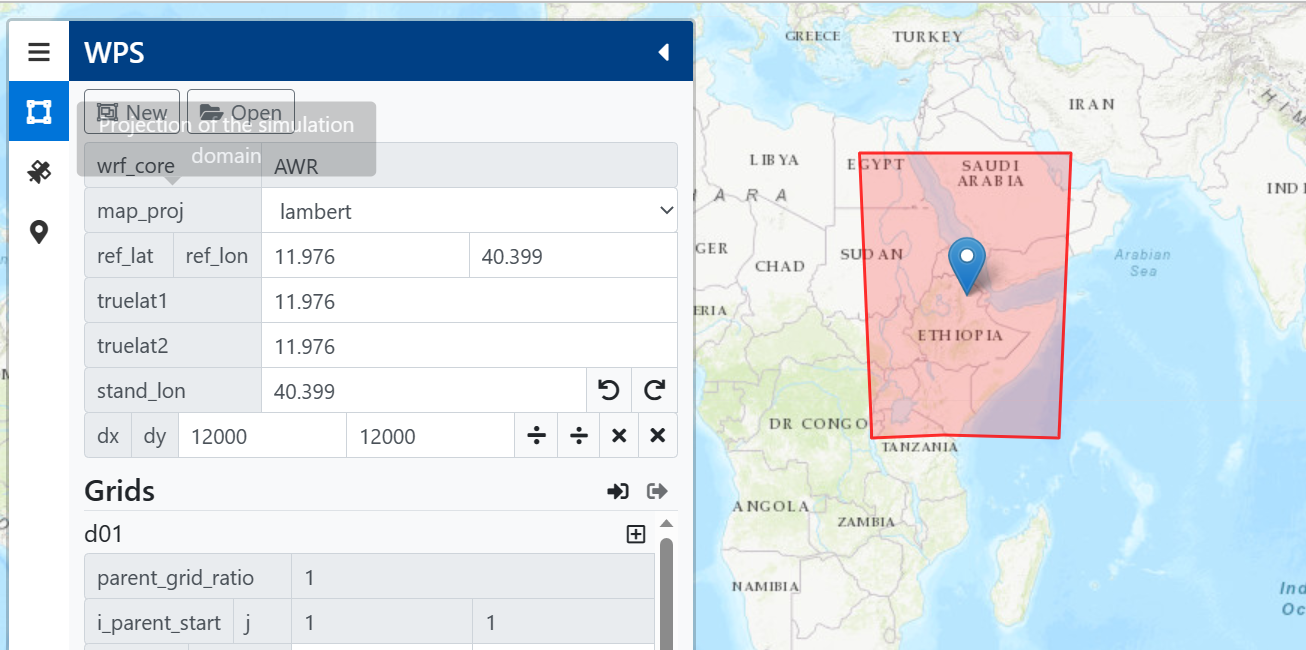
Task: Click the first divide icon in dx row
Action: 537,436
